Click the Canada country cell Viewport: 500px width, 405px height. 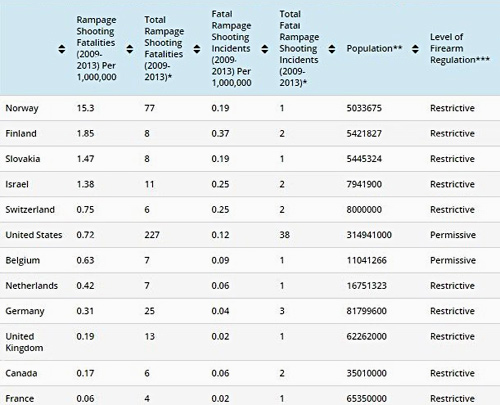coord(21,373)
